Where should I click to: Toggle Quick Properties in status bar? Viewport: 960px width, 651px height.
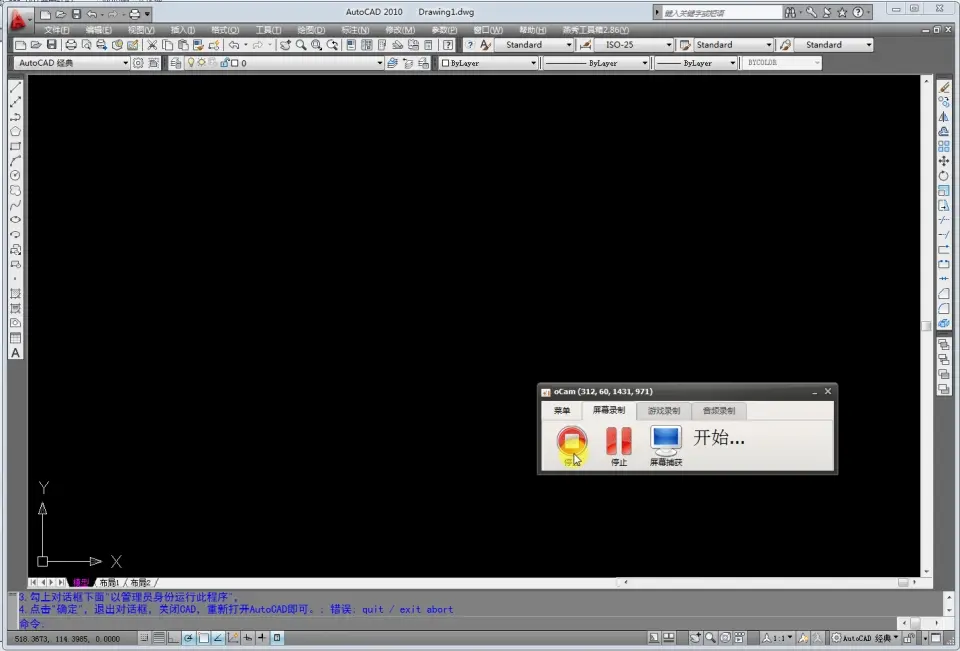(x=277, y=638)
